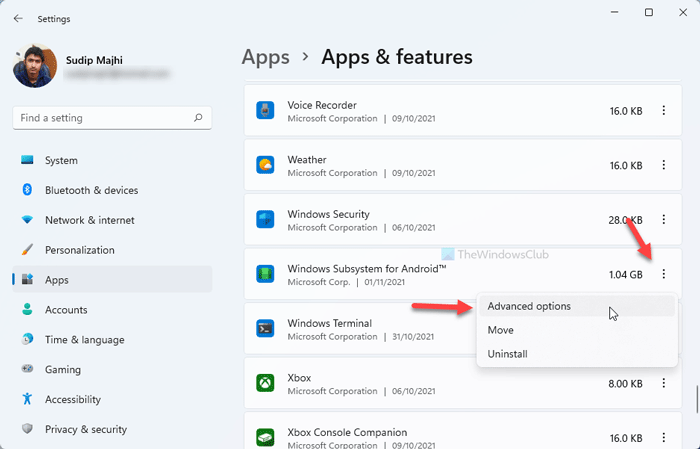Focus the Find a setting search box
Image resolution: width=700 pixels, height=449 pixels.
pos(112,118)
